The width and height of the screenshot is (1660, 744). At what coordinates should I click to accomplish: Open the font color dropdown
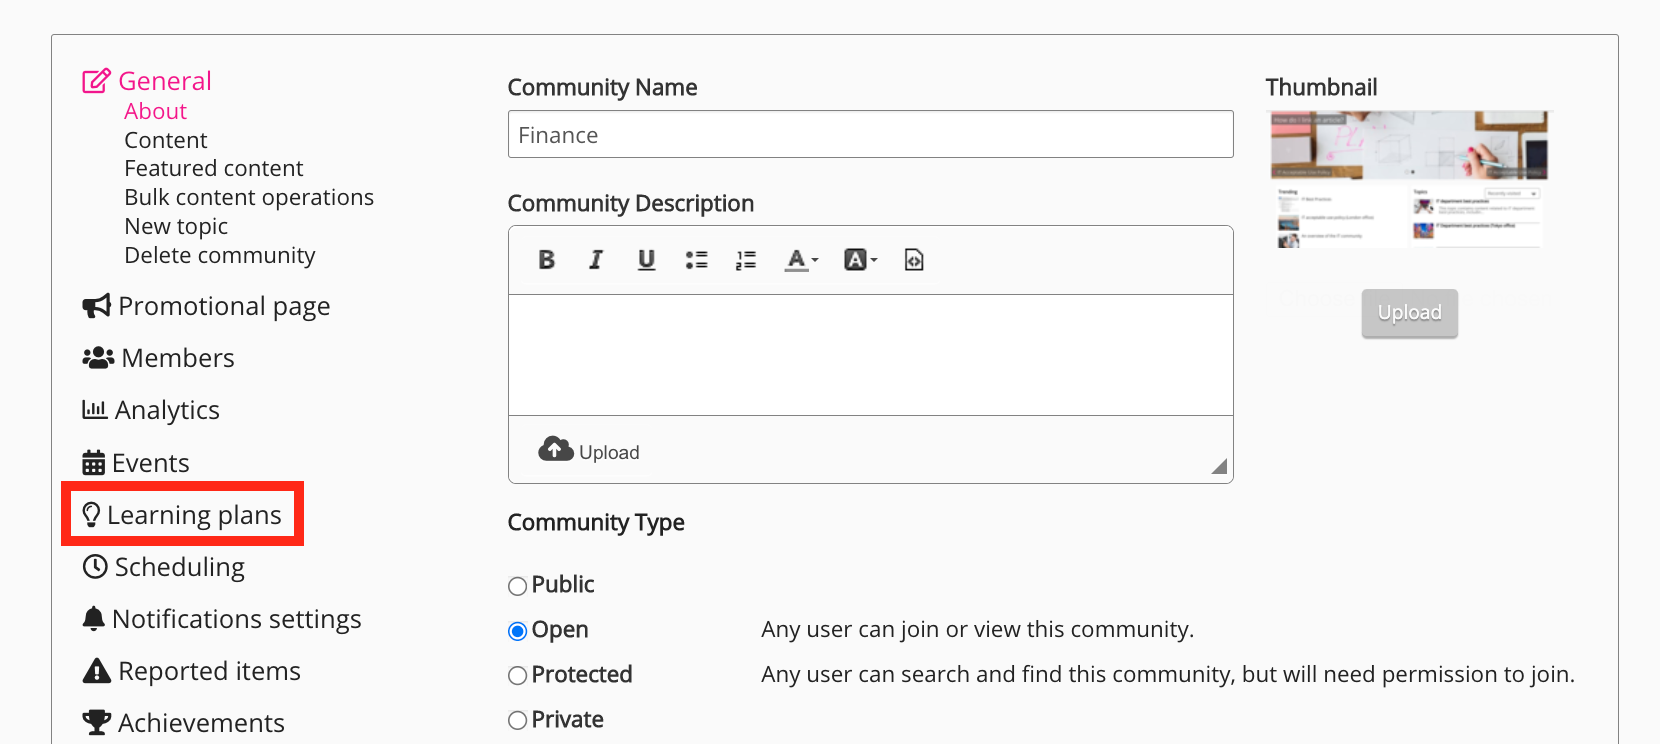[x=801, y=260]
